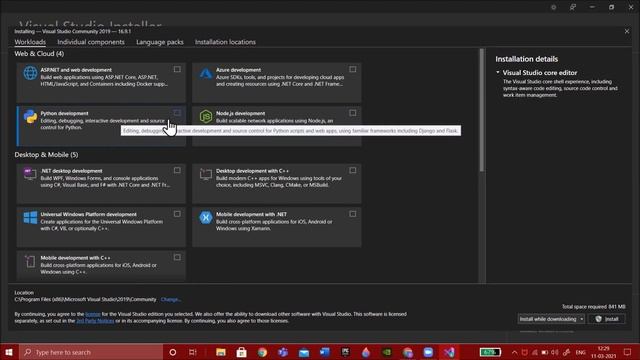640x360 pixels.
Task: Check .NET desktop development workload
Action: pyautogui.click(x=177, y=170)
